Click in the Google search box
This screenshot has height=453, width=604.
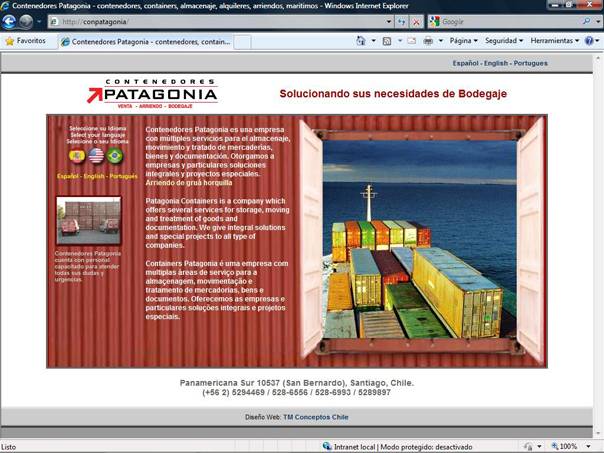point(507,21)
